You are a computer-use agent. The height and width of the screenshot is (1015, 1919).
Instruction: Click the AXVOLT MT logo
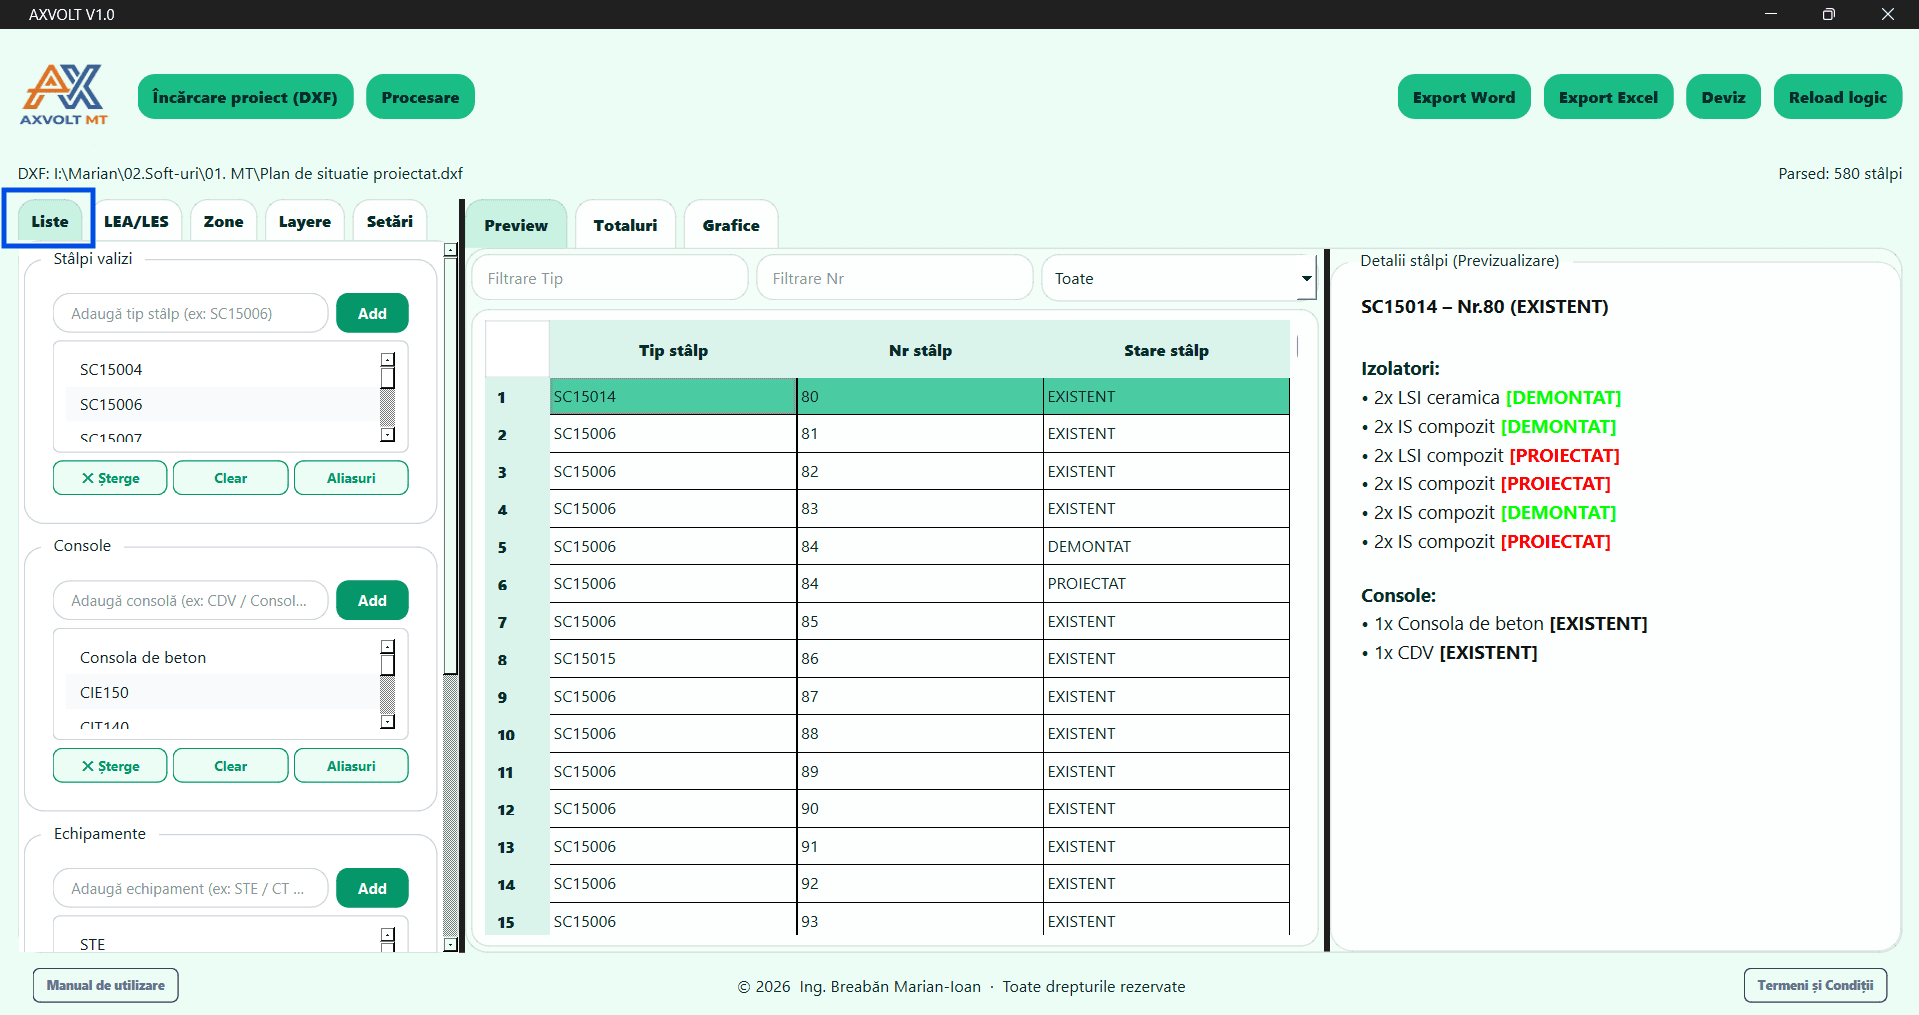(64, 95)
